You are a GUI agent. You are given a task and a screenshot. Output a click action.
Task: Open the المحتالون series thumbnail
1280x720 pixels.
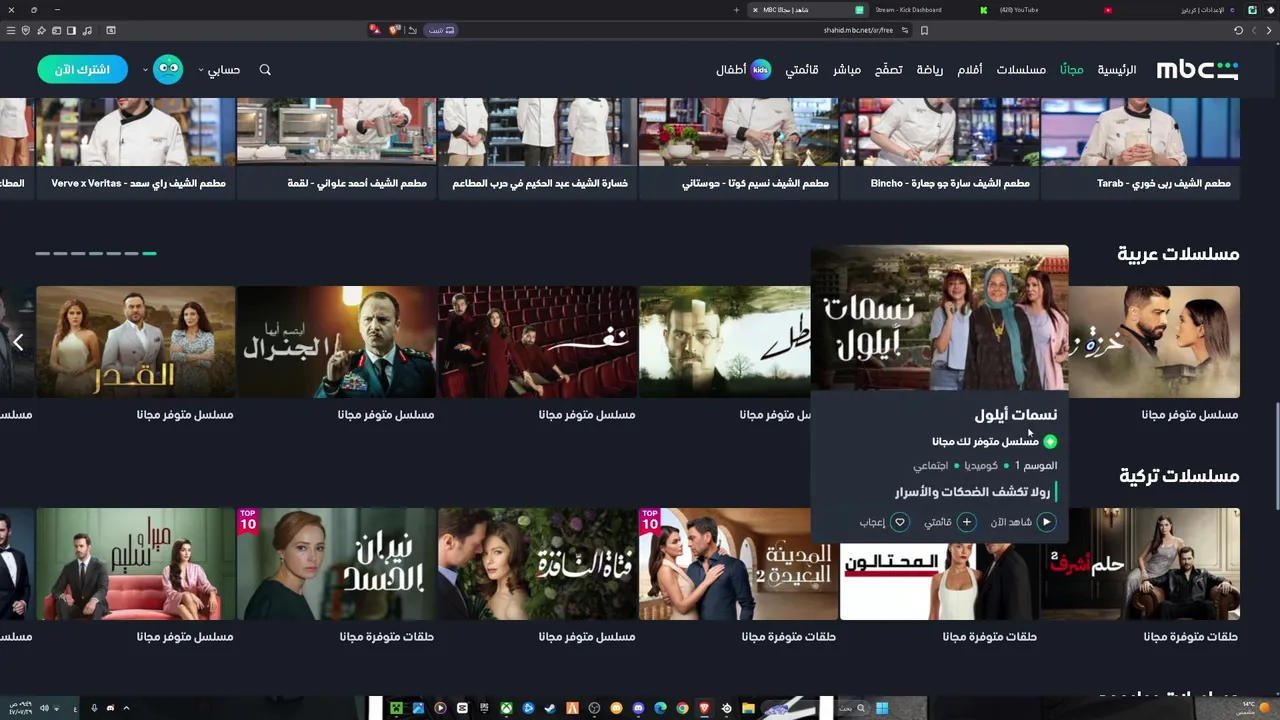point(939,580)
